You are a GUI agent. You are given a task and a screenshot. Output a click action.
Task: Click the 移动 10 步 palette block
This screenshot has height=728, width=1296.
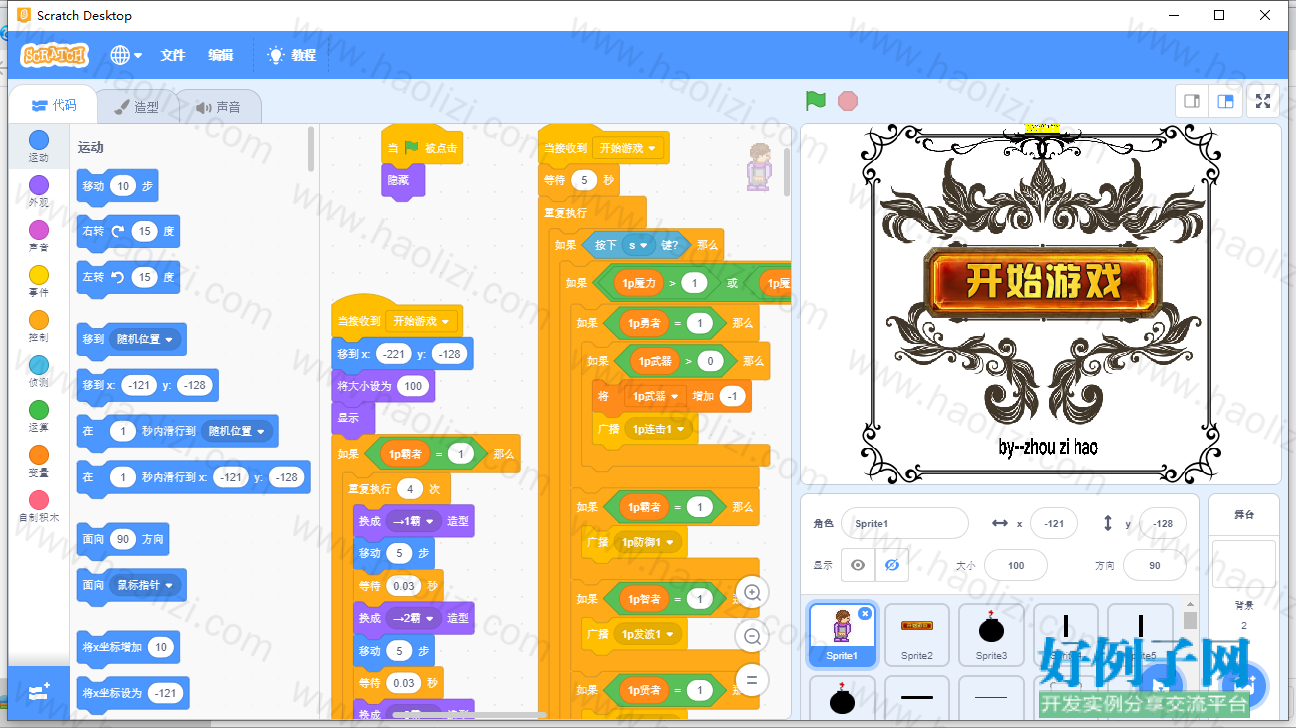tap(117, 186)
